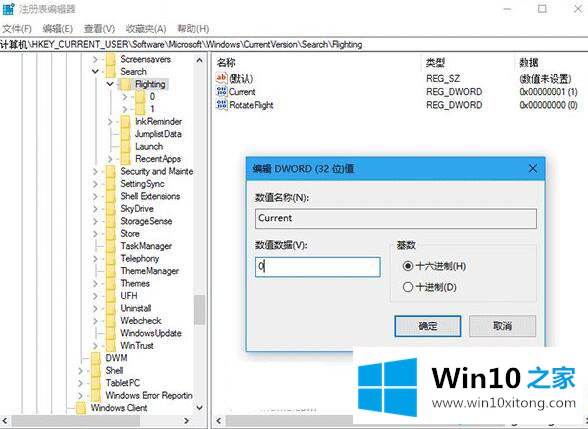Click the Shell Extensions folder icon
588x429 pixels.
coord(111,196)
